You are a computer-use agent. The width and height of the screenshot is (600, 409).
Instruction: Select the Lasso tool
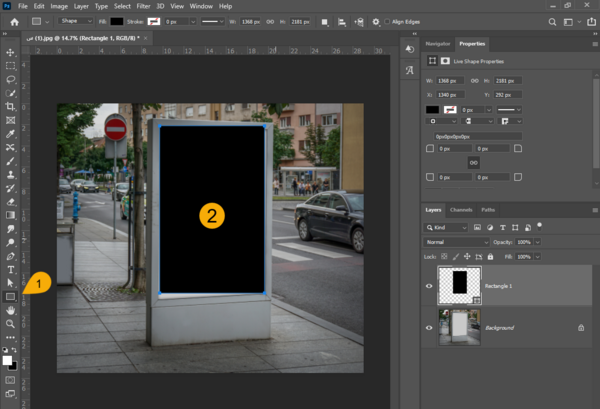coord(10,79)
